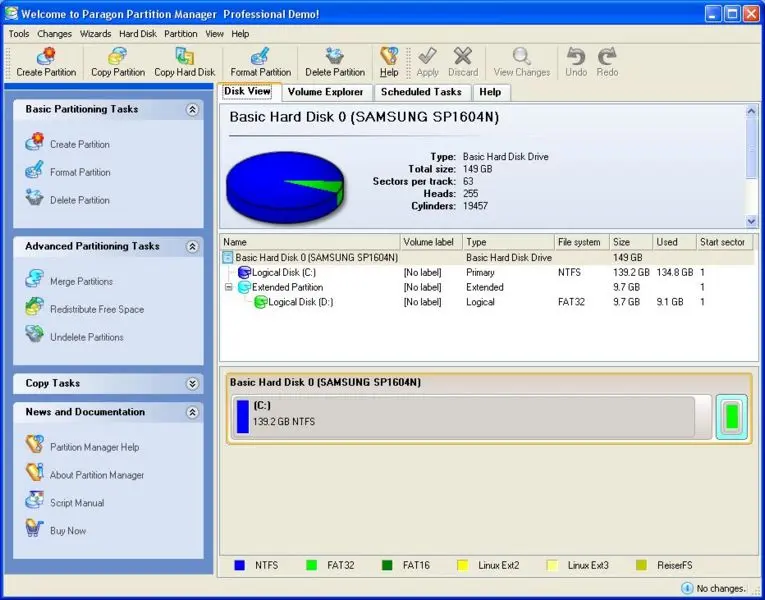765x600 pixels.
Task: Collapse the Extended Partition tree node
Action: click(x=228, y=287)
